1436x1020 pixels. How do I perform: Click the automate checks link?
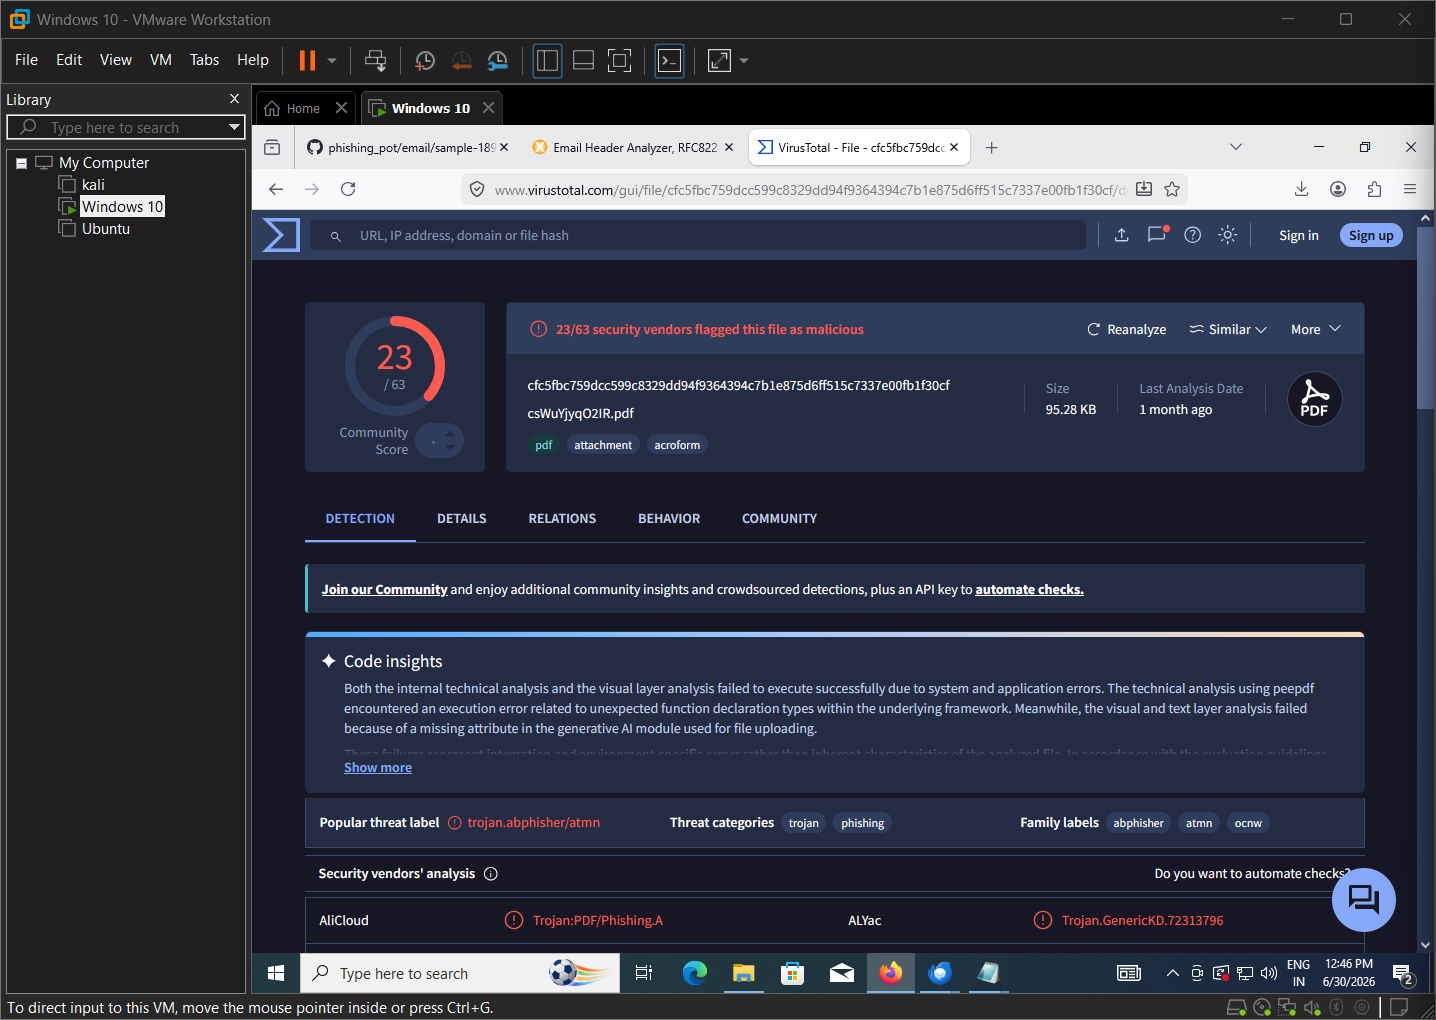tap(1029, 589)
